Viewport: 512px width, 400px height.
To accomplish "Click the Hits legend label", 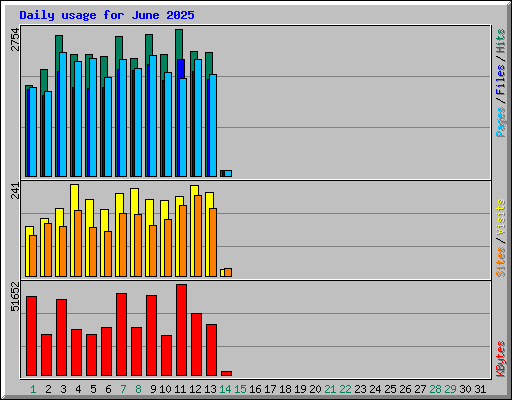I will [x=500, y=41].
